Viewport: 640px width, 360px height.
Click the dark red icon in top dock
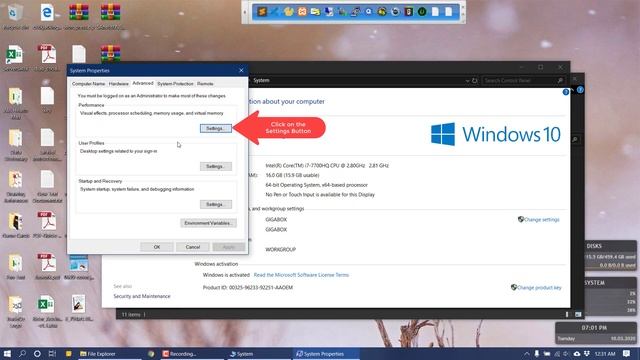[409, 11]
